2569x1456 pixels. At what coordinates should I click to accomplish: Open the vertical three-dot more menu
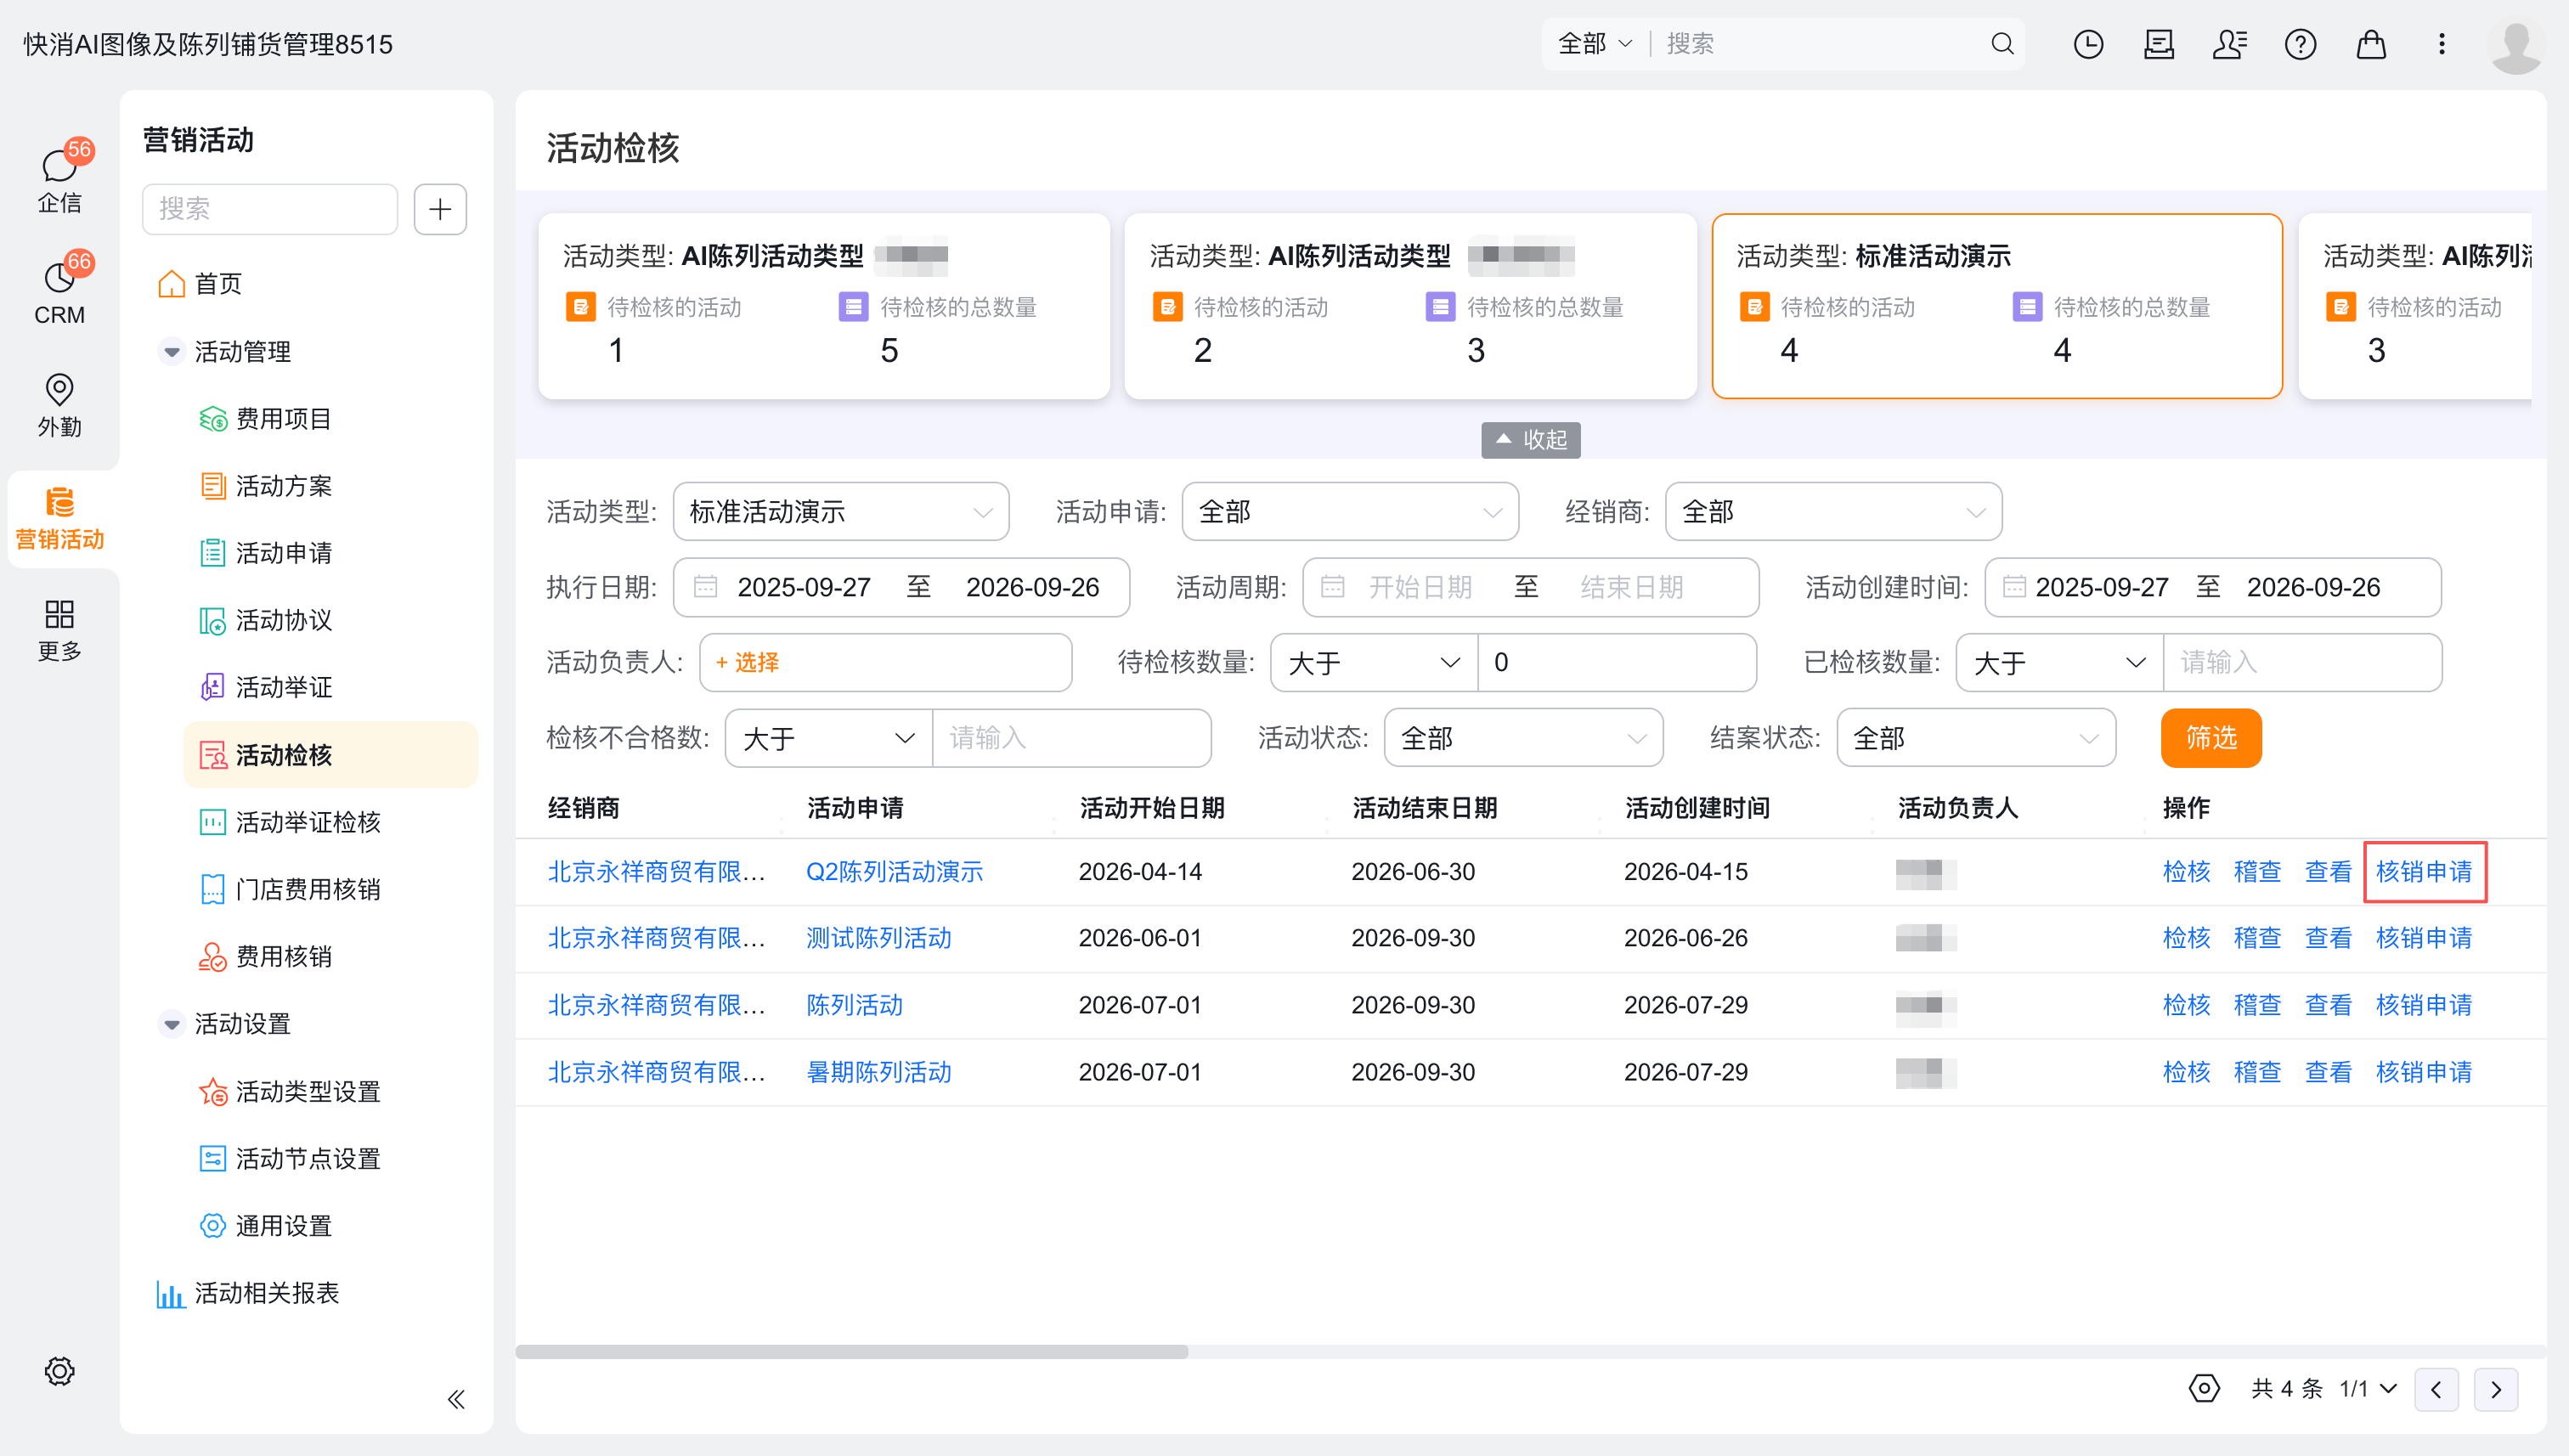pyautogui.click(x=2441, y=44)
